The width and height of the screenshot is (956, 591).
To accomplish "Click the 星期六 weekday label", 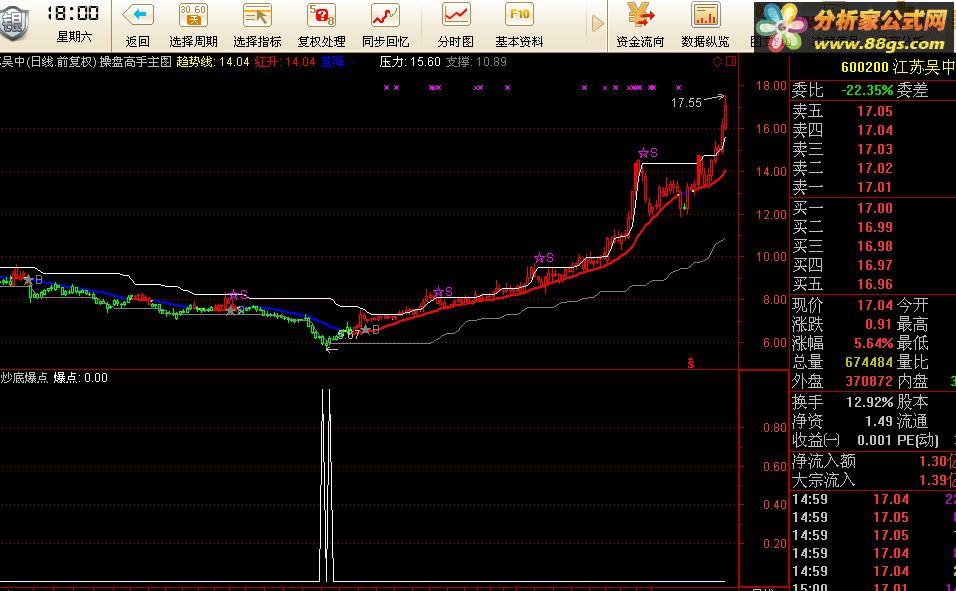I will tap(74, 37).
